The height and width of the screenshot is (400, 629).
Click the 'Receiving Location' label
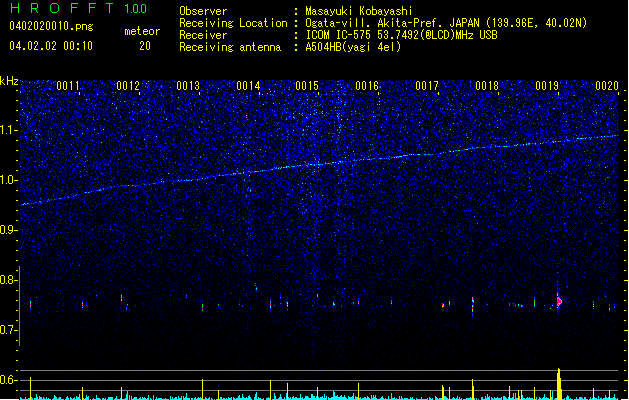(233, 23)
